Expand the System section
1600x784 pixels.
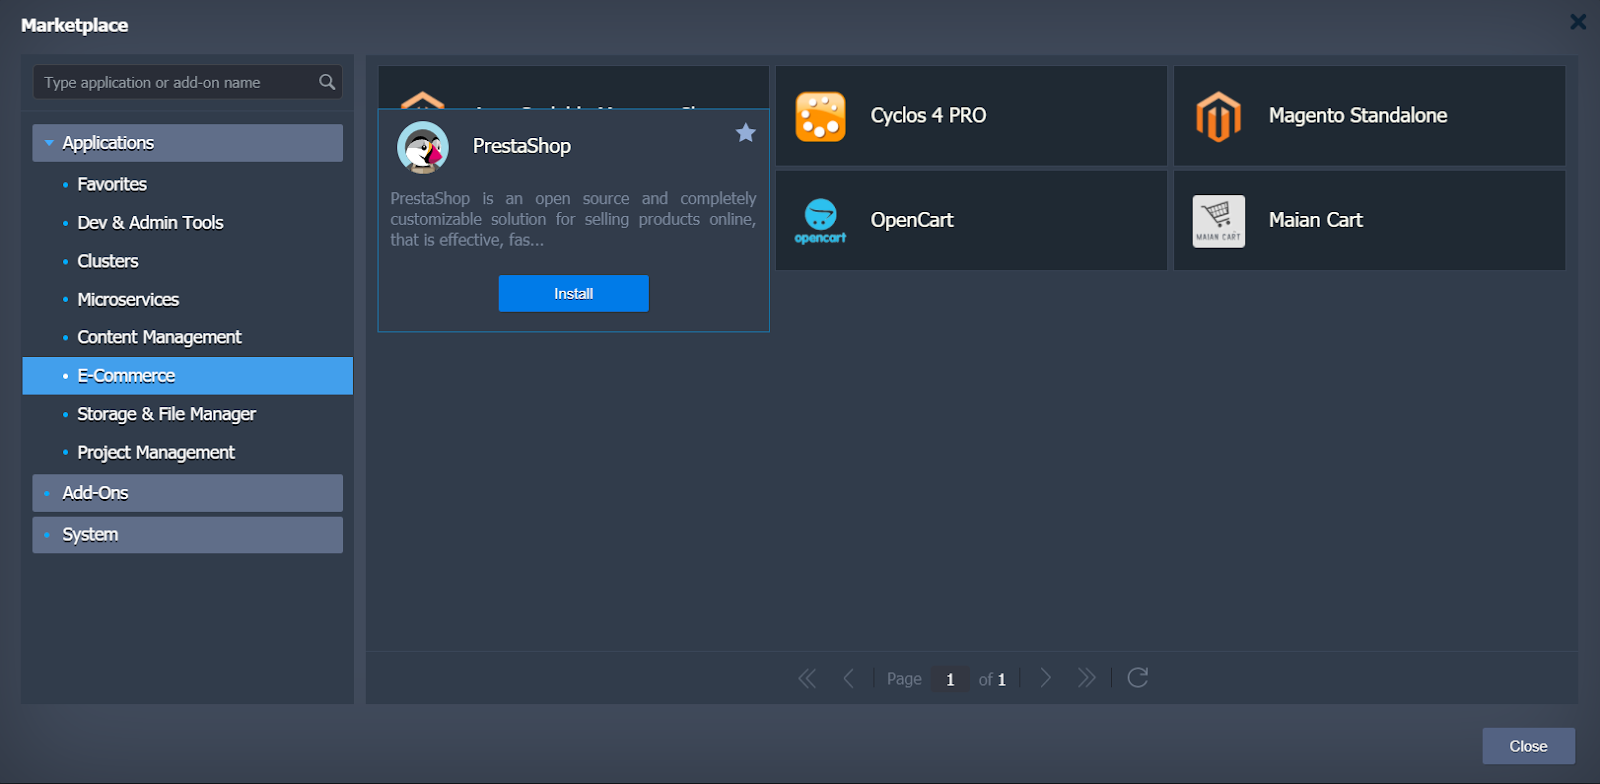pyautogui.click(x=187, y=535)
